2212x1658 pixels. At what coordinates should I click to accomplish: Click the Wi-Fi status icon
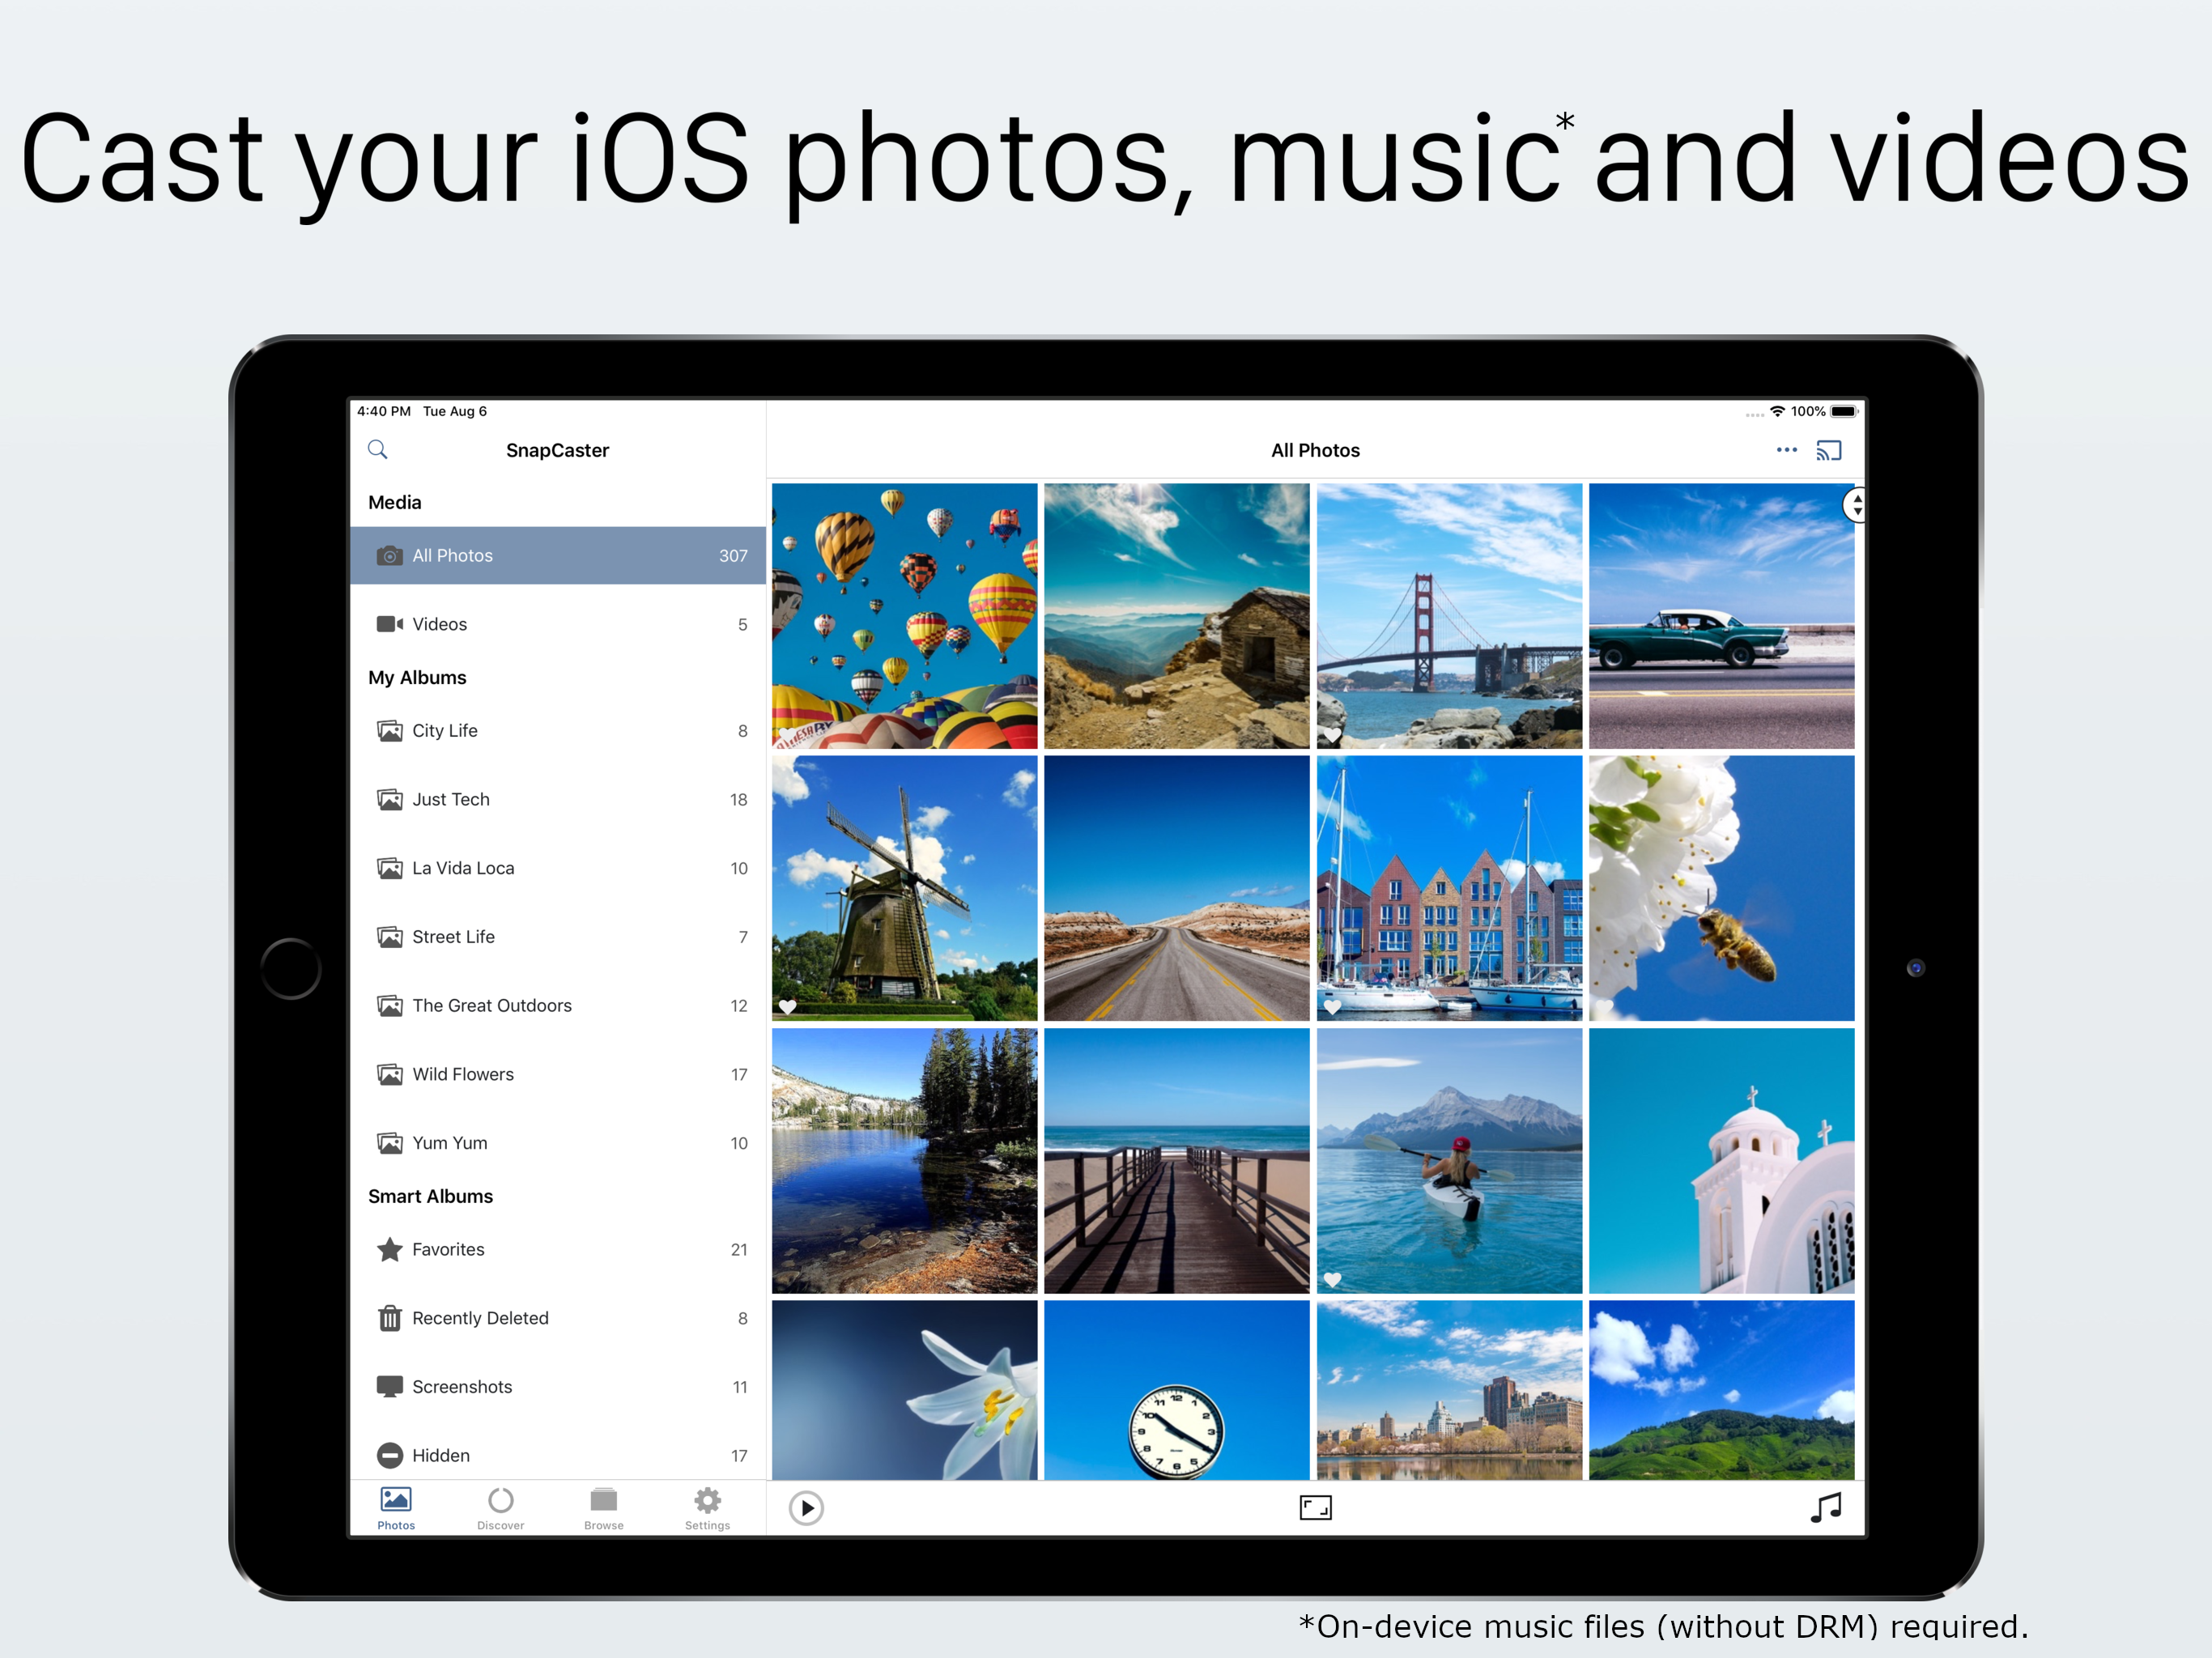1777,411
